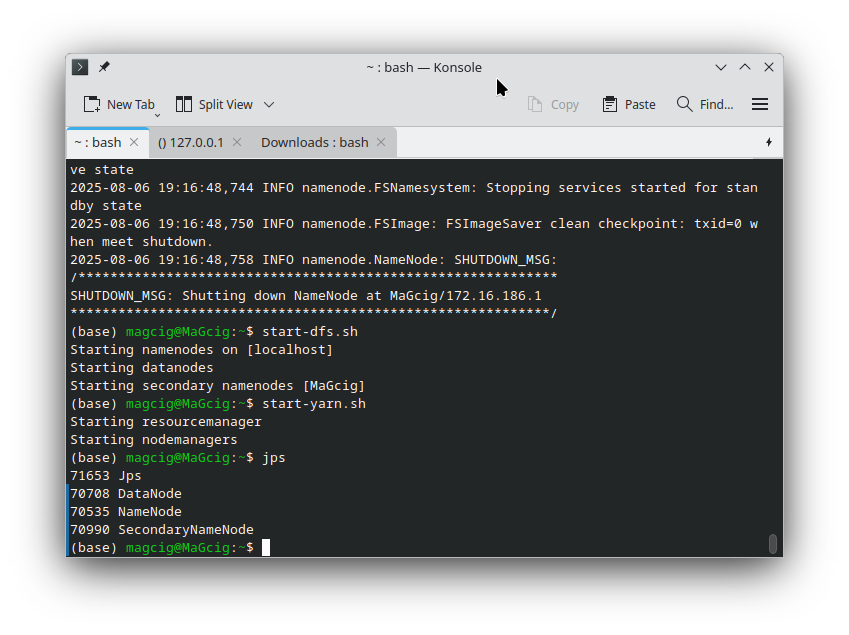849x635 pixels.
Task: Click the Paste toolbar button
Action: (629, 104)
